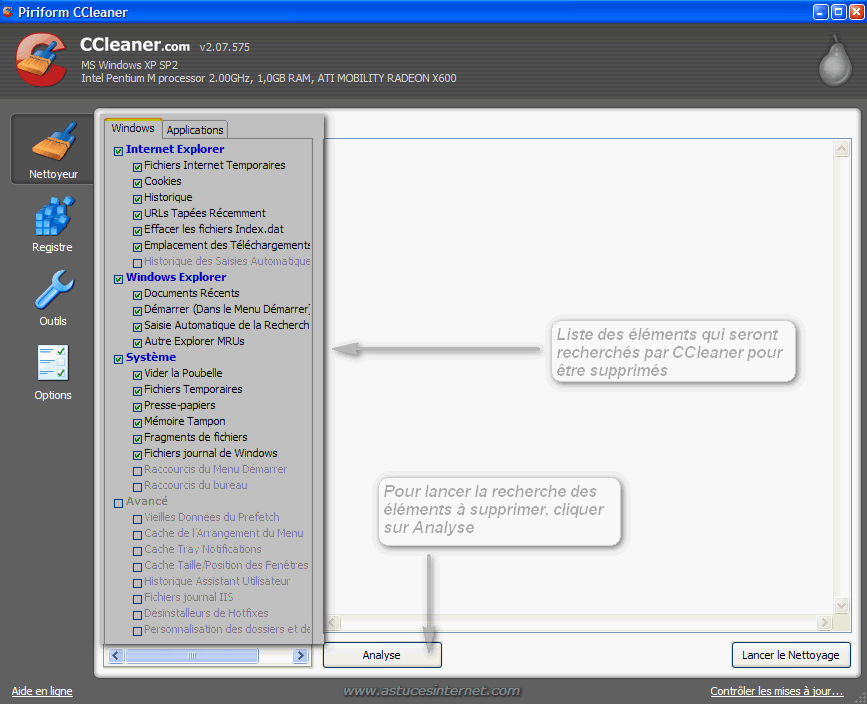Open the Outils wrench section
Viewport: 867px width, 704px height.
coord(53,299)
